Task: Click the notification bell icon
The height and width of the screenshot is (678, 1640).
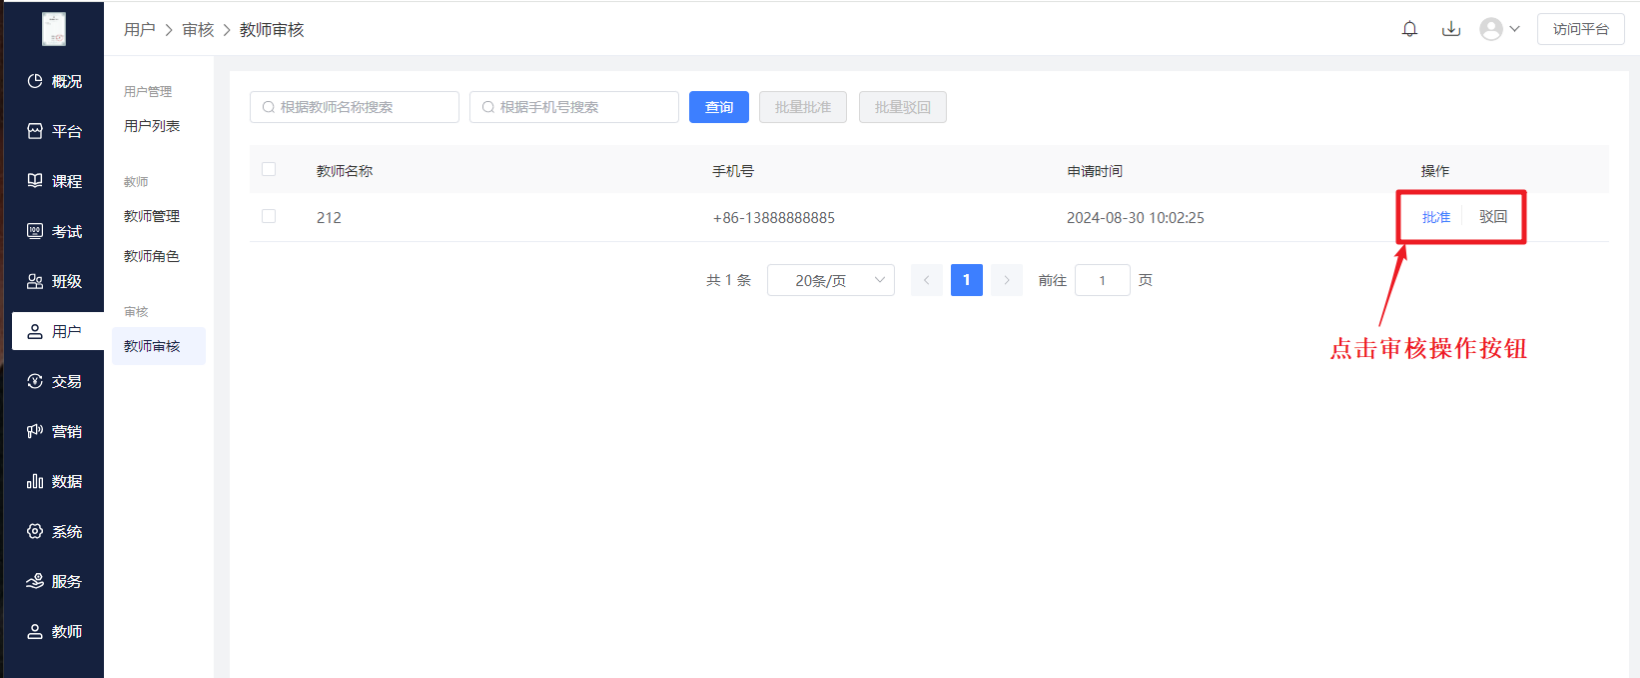Action: click(1410, 29)
